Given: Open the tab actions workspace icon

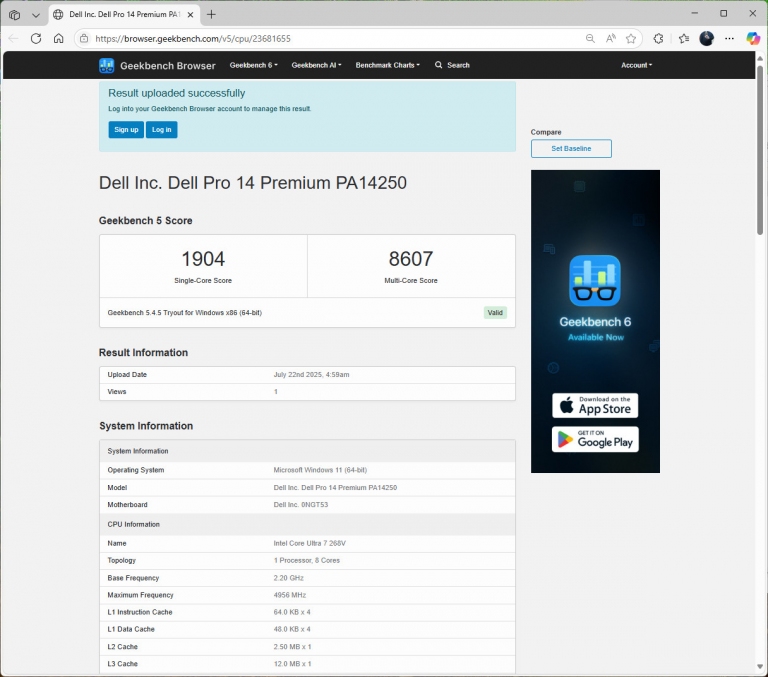Looking at the screenshot, I should click(15, 15).
